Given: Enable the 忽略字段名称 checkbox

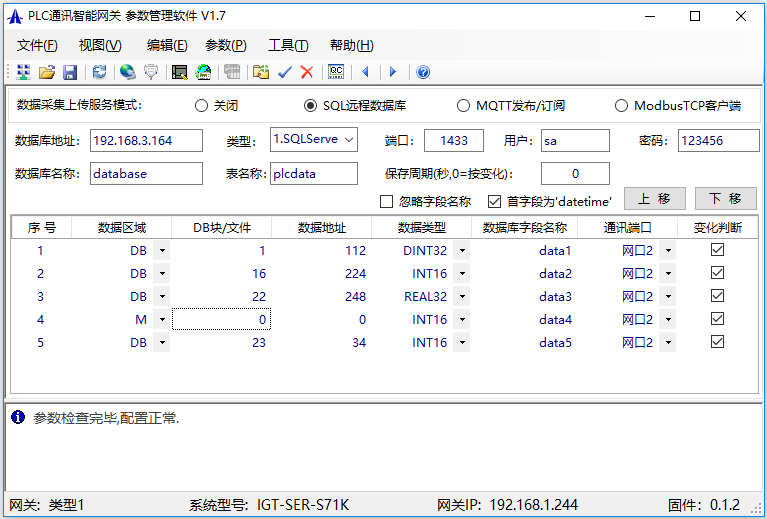Looking at the screenshot, I should pyautogui.click(x=387, y=201).
